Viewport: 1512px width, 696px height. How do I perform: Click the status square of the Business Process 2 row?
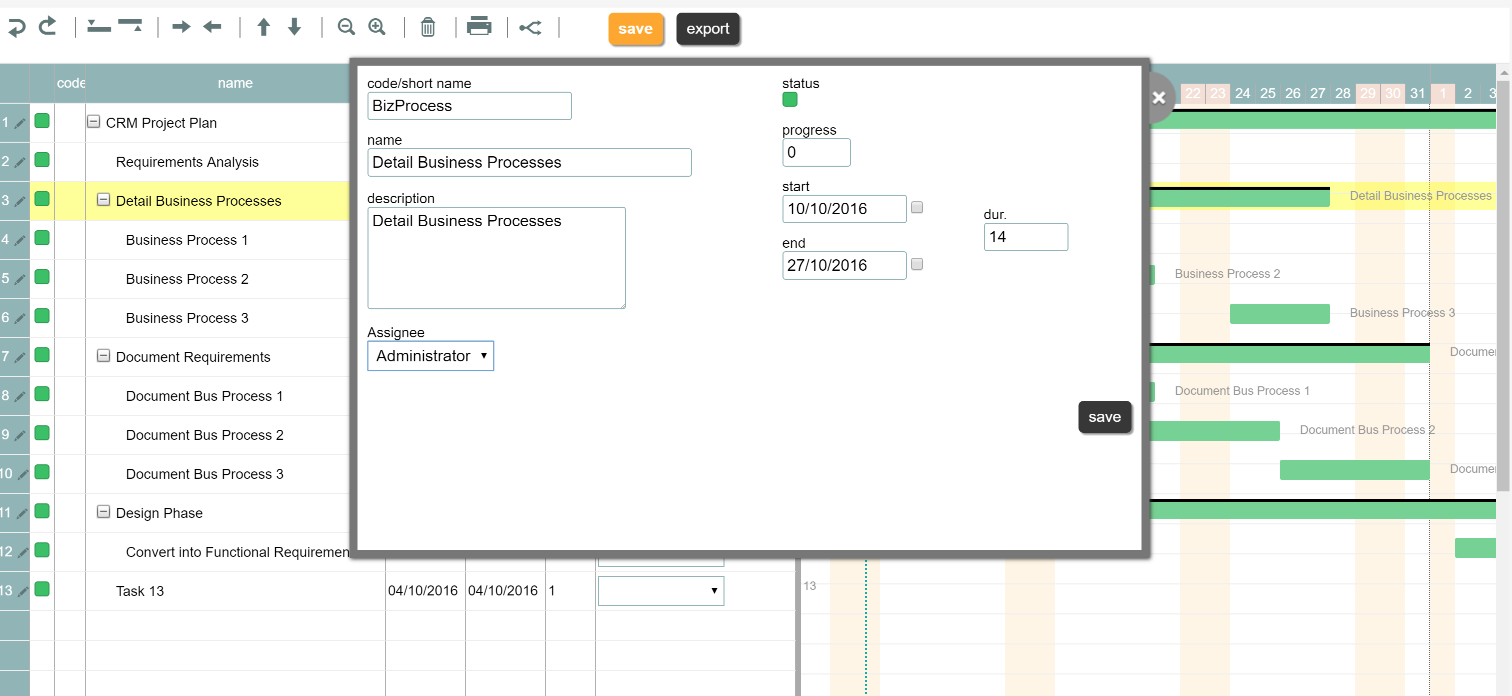(42, 277)
